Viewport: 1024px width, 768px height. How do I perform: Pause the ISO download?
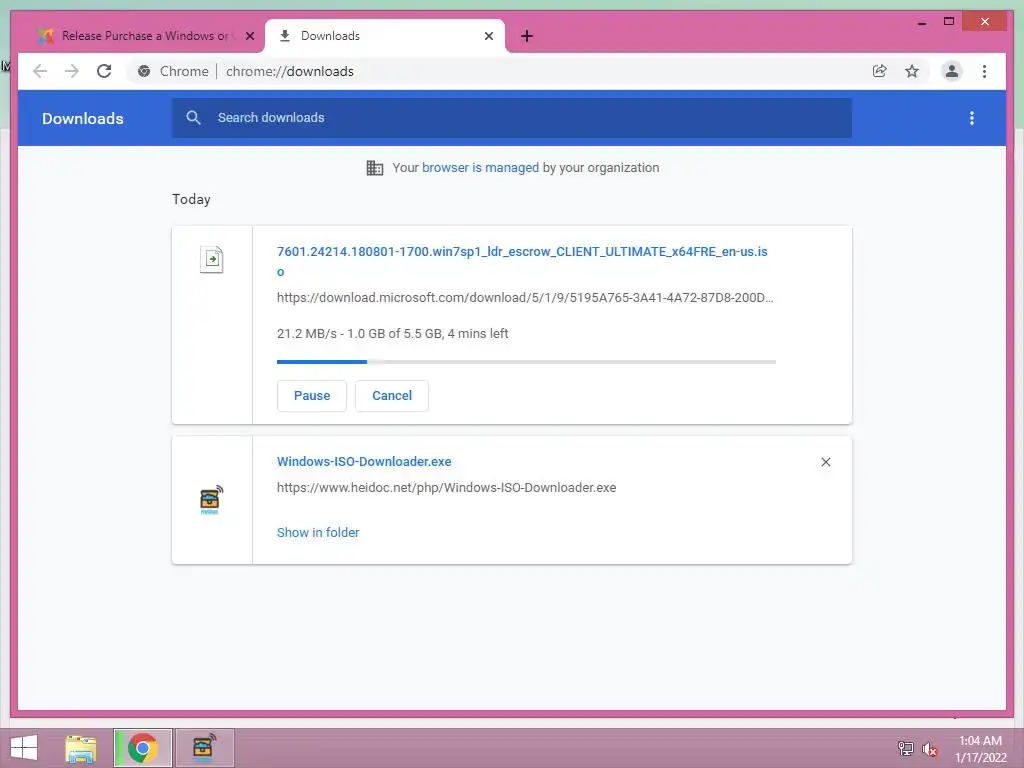[x=312, y=396]
